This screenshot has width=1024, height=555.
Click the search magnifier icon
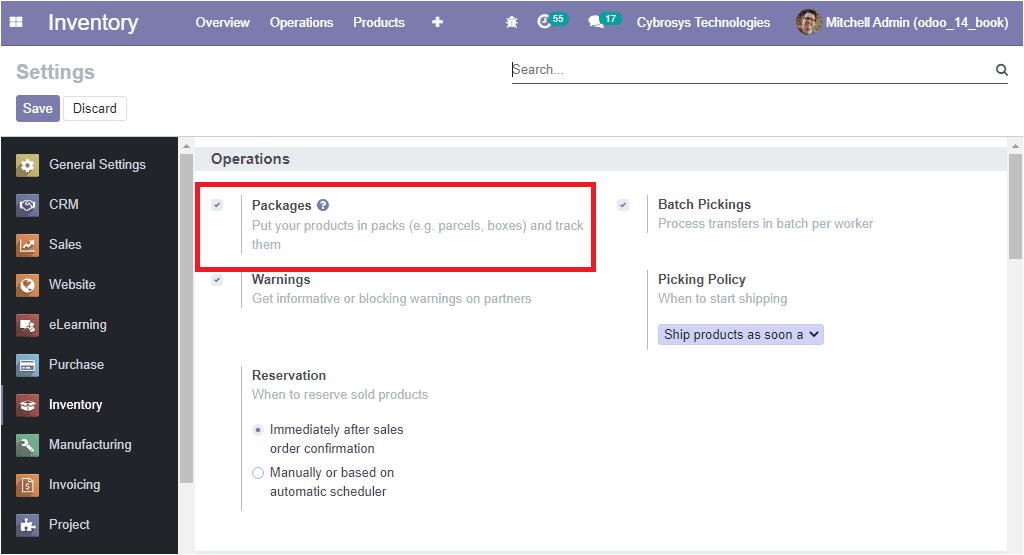click(1001, 70)
